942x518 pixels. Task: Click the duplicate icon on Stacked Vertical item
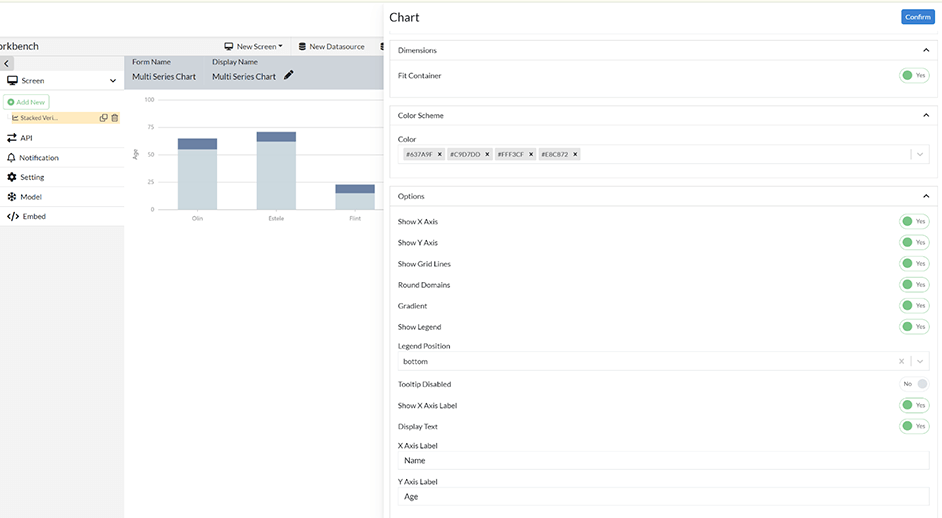[104, 118]
